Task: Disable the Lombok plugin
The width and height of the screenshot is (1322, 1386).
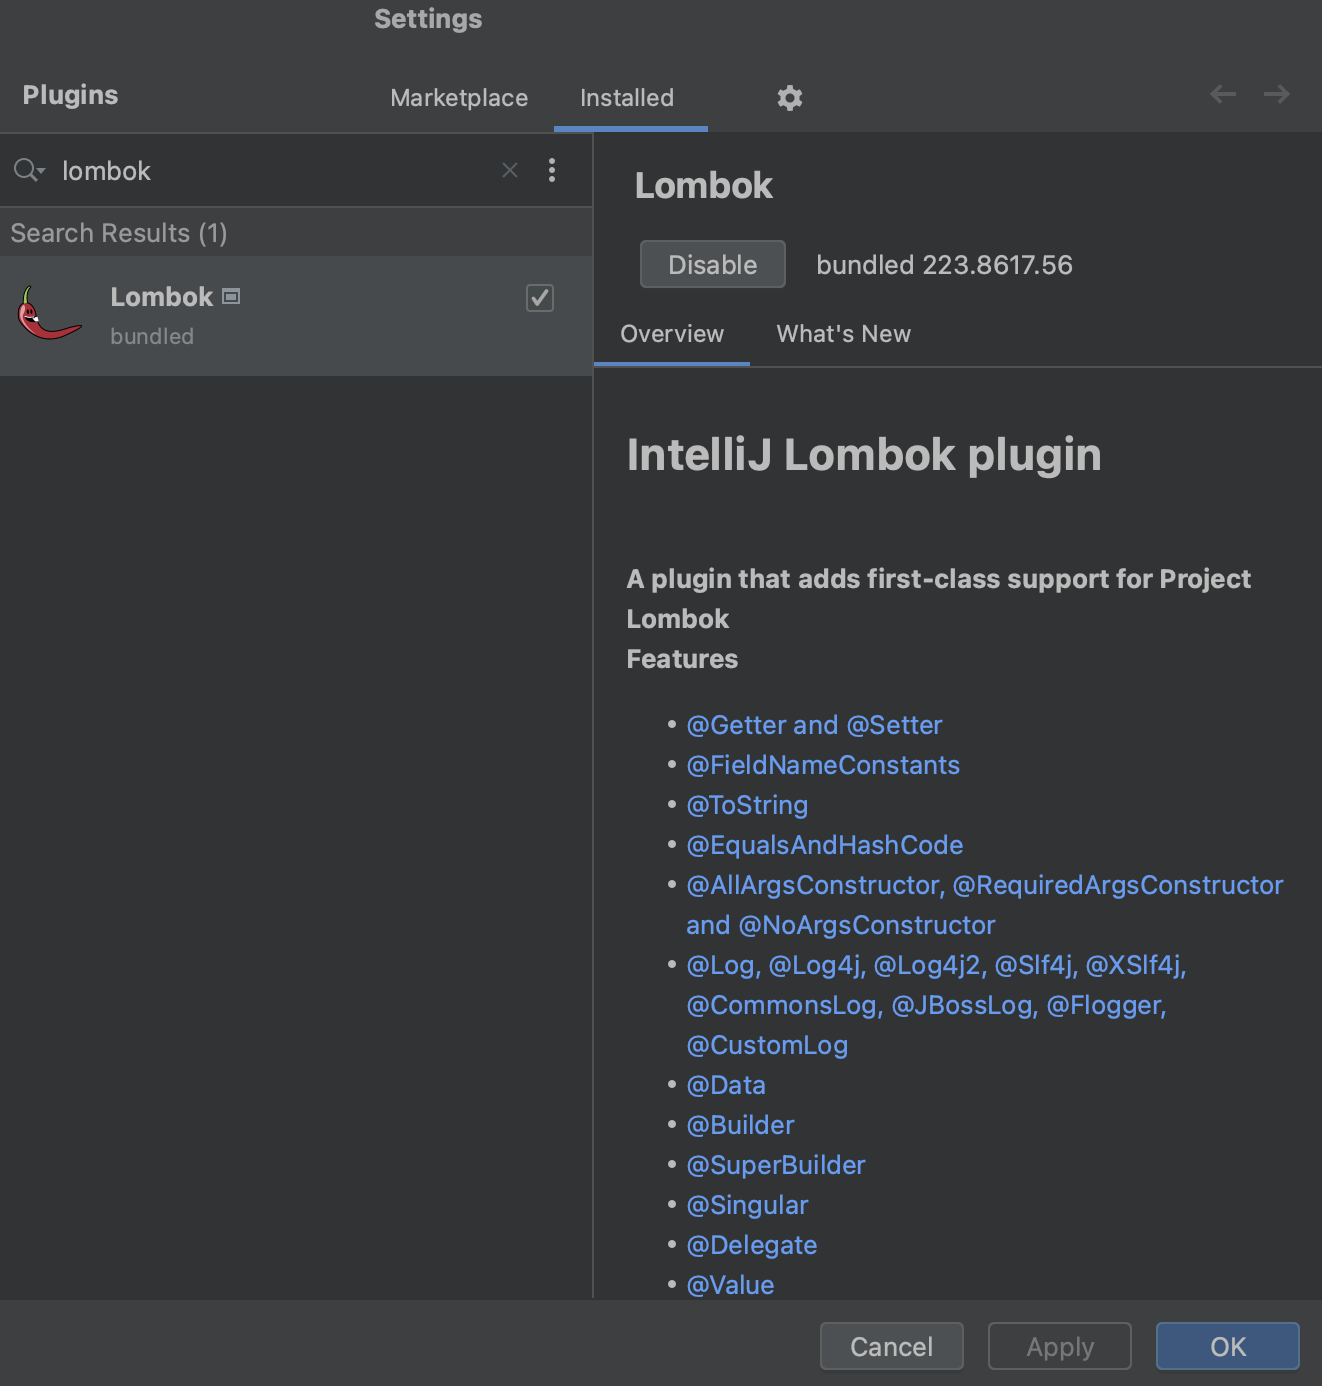Action: [713, 264]
